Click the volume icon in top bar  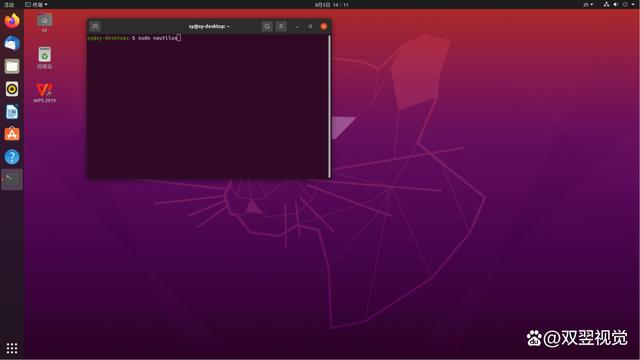tap(616, 4)
